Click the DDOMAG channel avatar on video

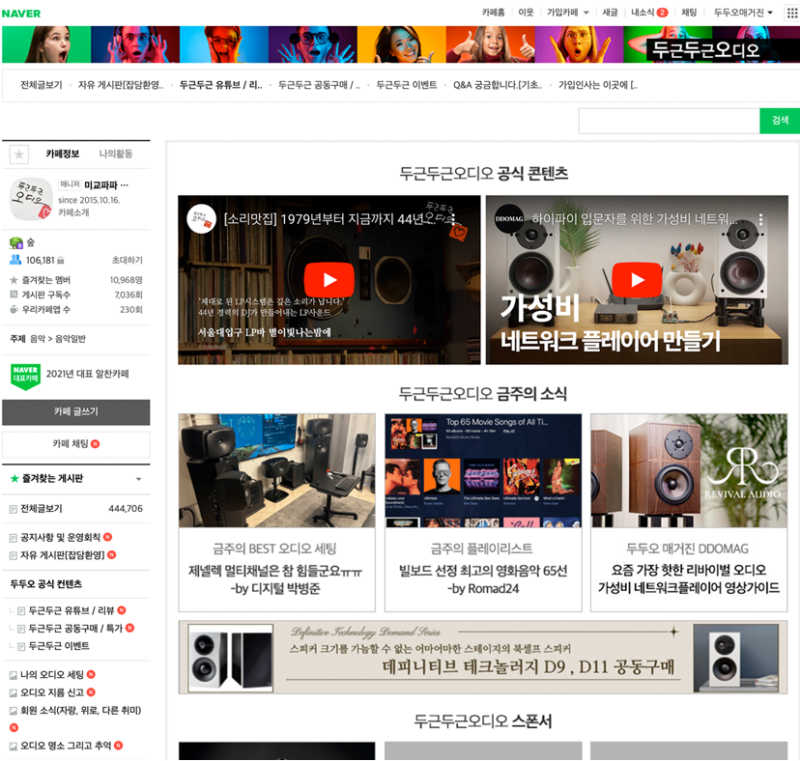pos(509,219)
